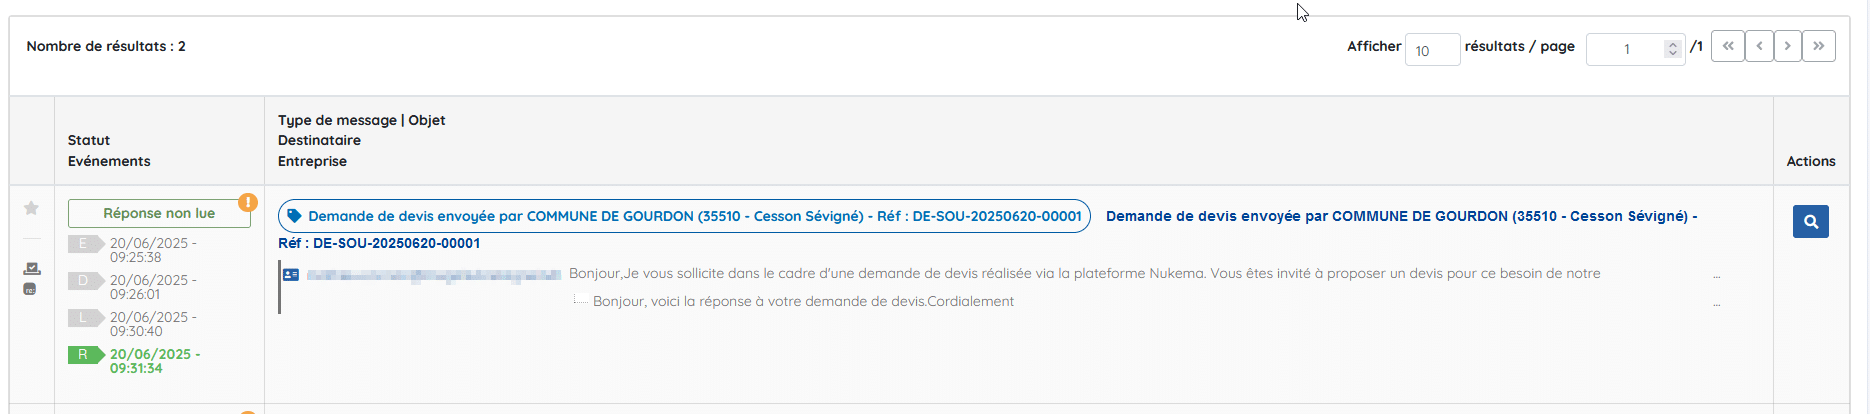The image size is (1870, 414).
Task: Click the grey E event marker
Action: (86, 243)
